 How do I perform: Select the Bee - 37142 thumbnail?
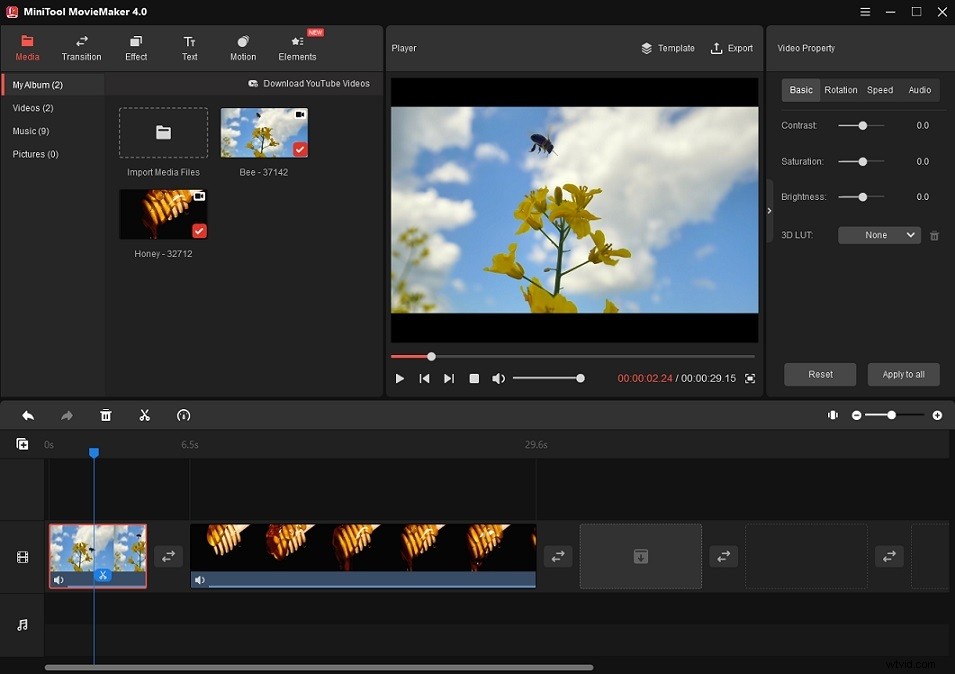263,131
